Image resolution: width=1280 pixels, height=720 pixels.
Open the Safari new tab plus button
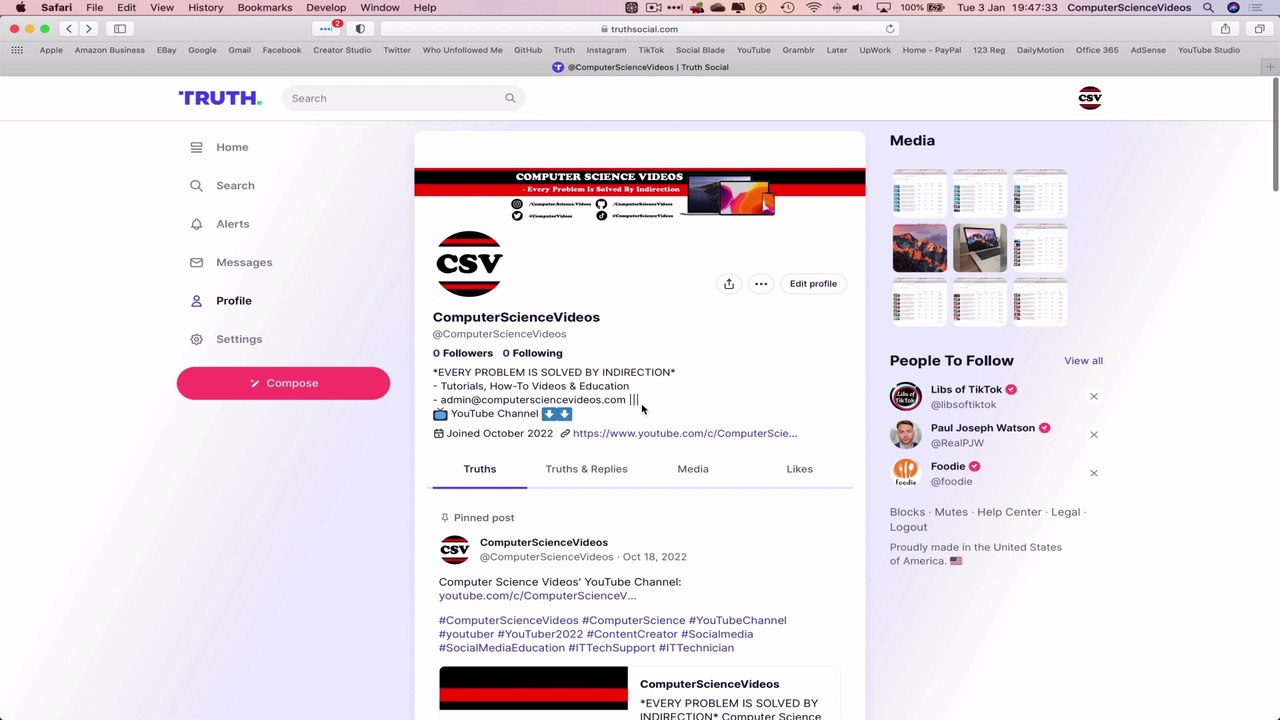click(x=1270, y=67)
